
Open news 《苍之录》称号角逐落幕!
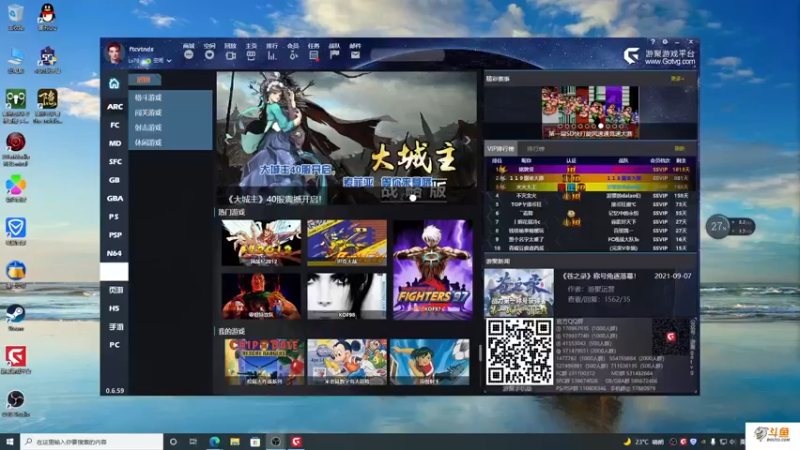599,276
